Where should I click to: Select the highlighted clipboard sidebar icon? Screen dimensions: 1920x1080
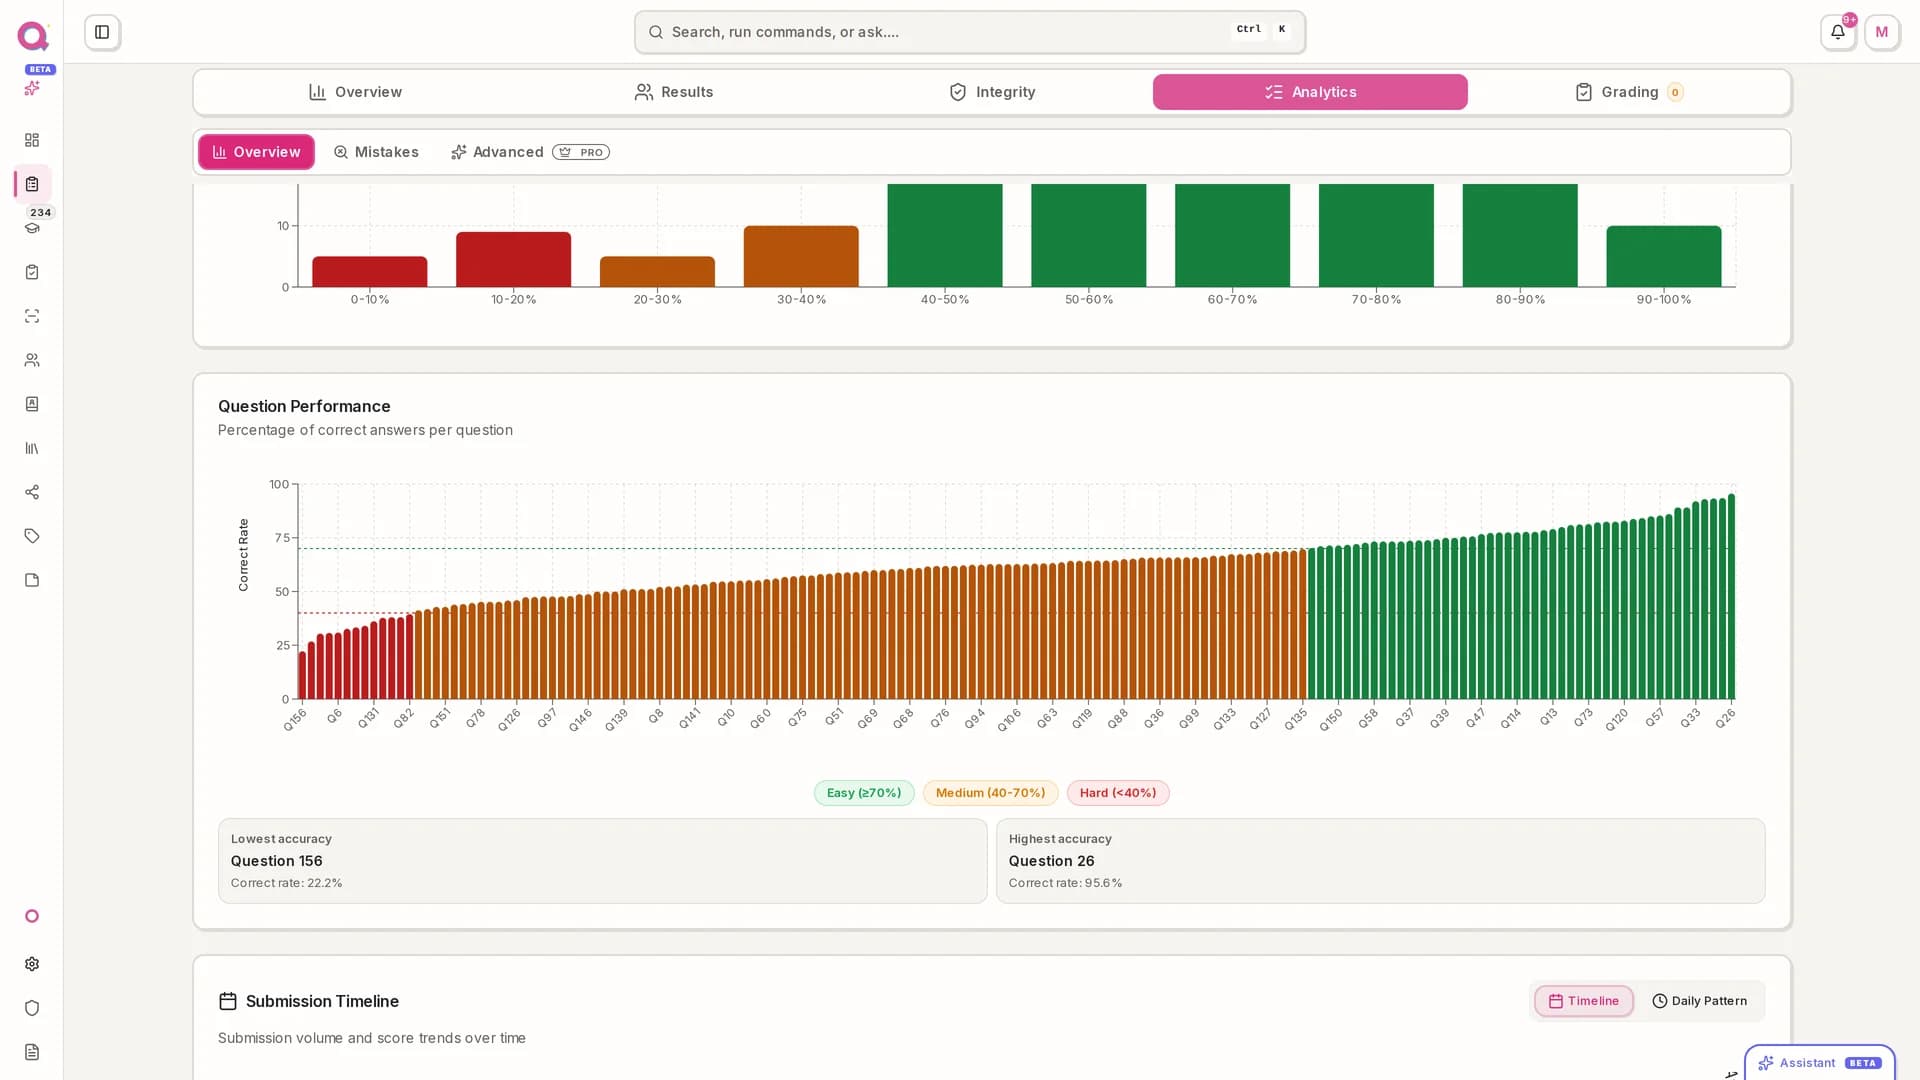[x=32, y=184]
